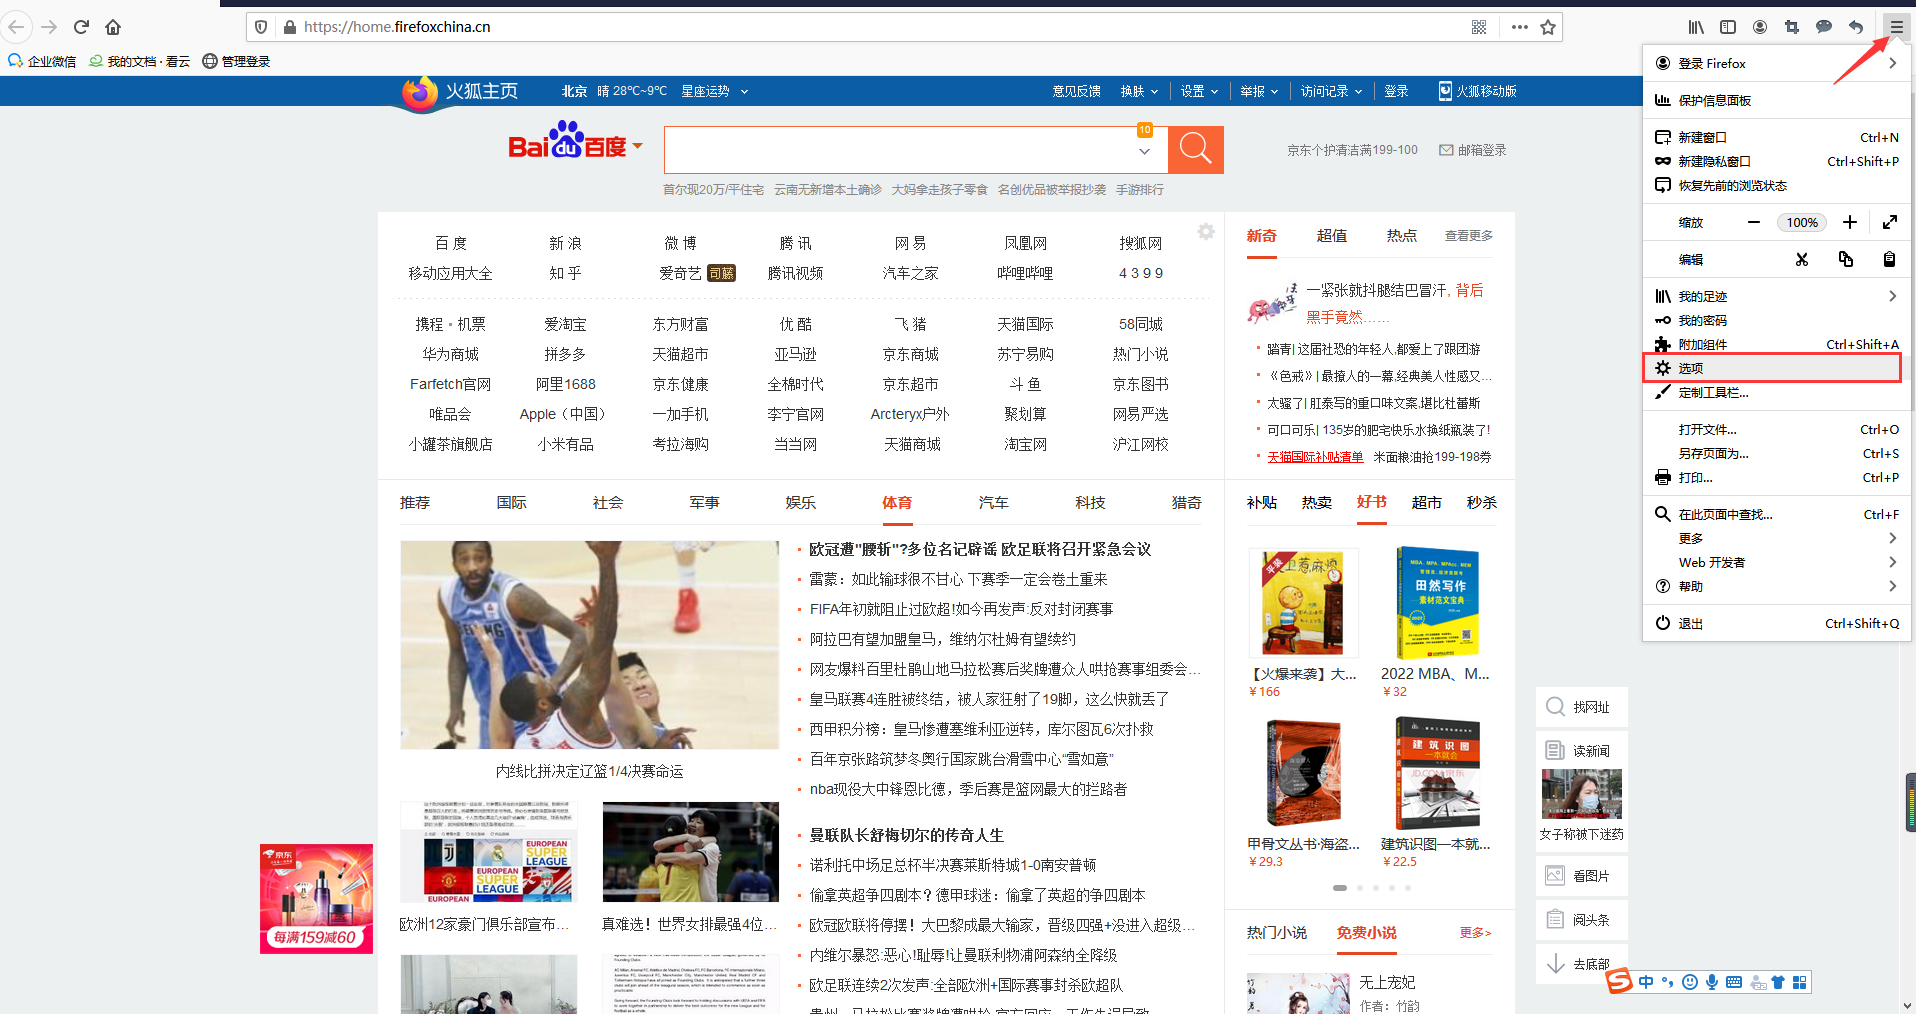Open the 管理登录 bookmark
This screenshot has width=1916, height=1014.
point(236,61)
